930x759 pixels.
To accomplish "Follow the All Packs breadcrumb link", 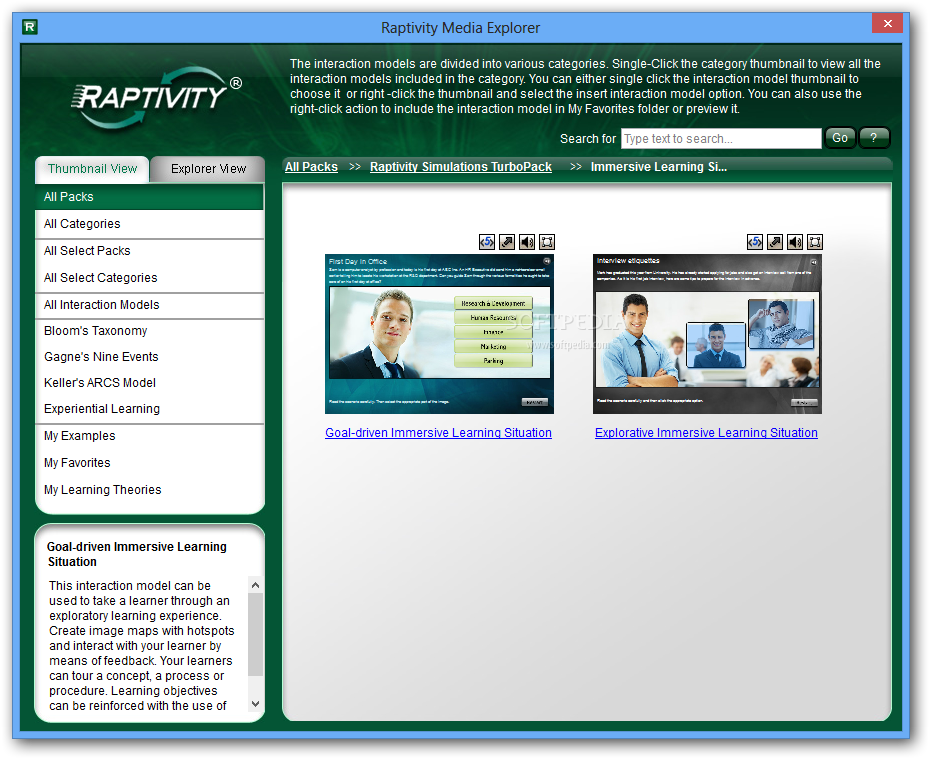I will tap(311, 167).
